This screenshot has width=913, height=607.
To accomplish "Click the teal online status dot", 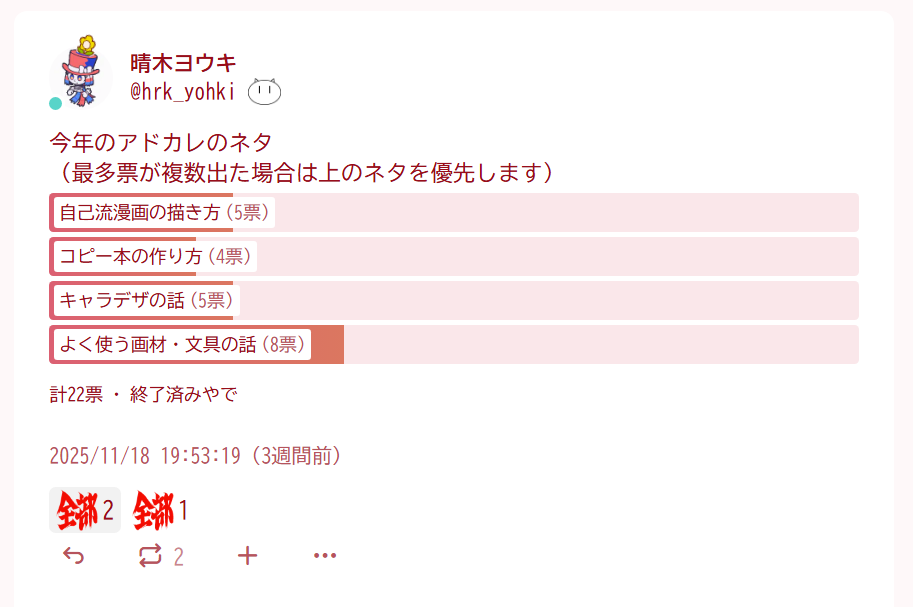I will click(x=56, y=103).
